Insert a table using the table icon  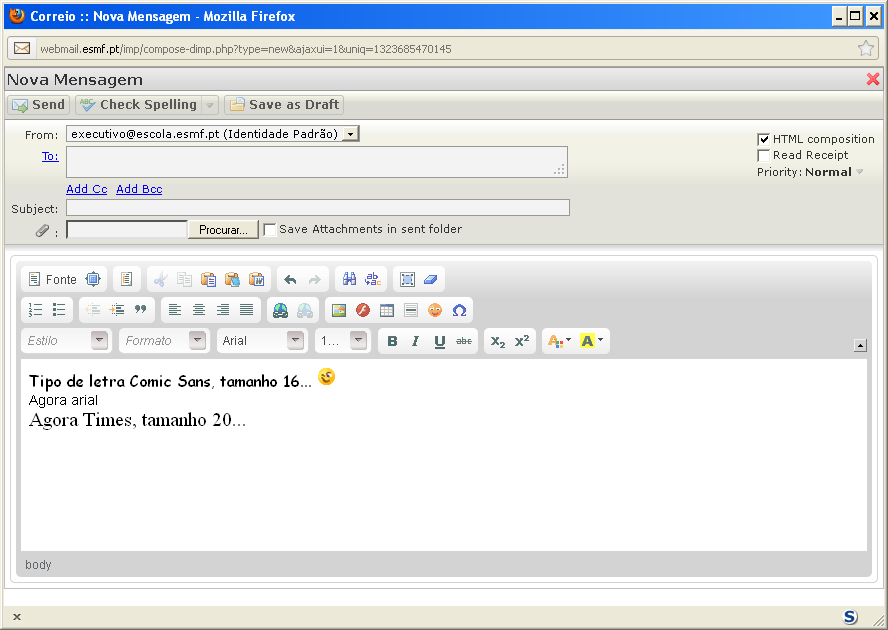pyautogui.click(x=387, y=310)
